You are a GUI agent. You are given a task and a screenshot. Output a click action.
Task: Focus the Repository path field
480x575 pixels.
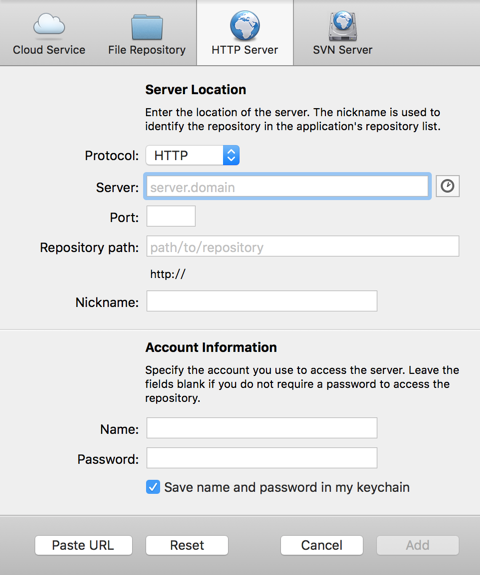coord(303,246)
